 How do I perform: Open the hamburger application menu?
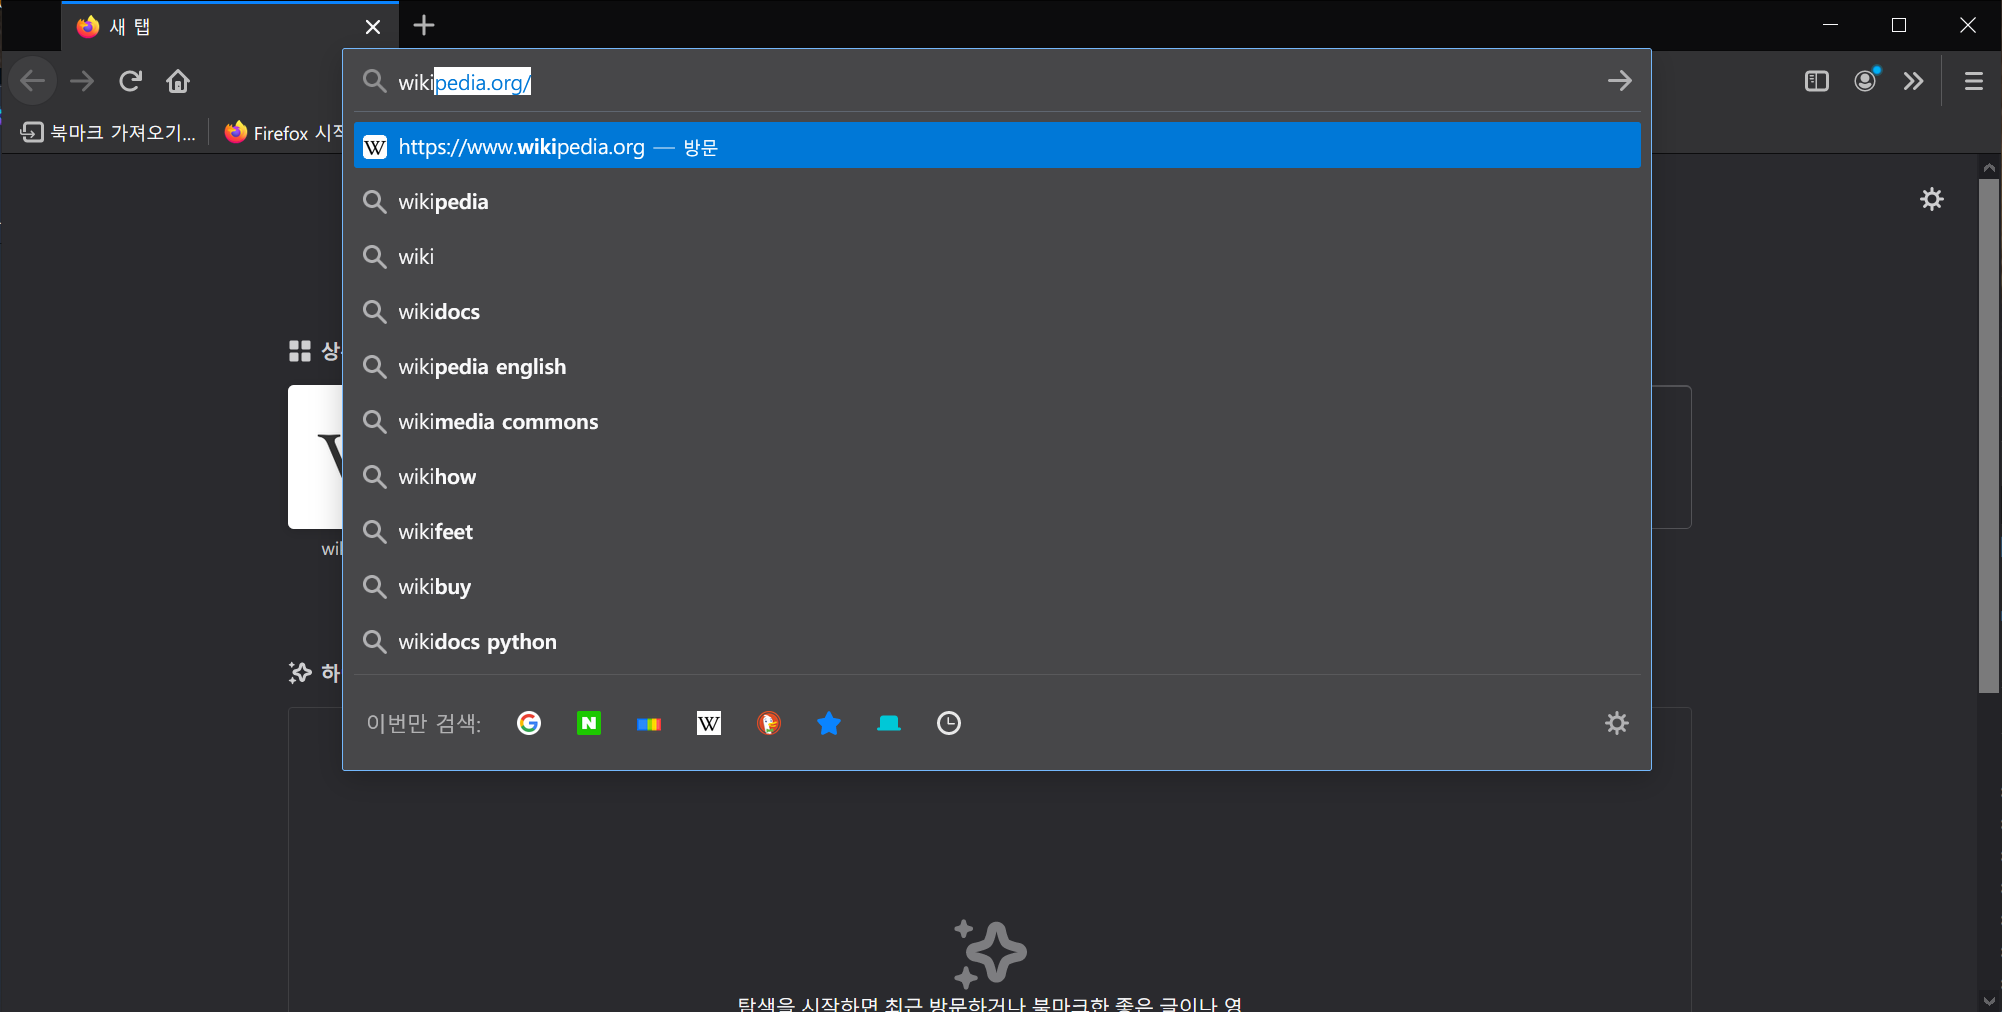1974,81
